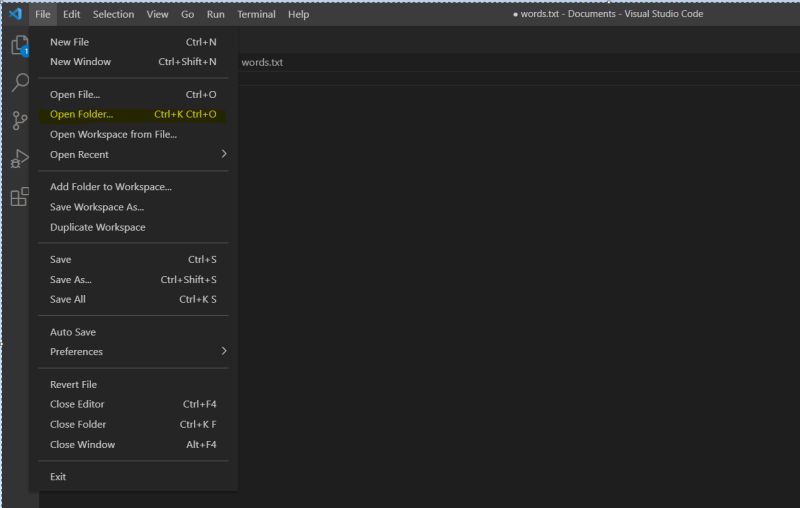This screenshot has width=800, height=508.
Task: Choose New File from the File menu
Action: click(x=133, y=42)
